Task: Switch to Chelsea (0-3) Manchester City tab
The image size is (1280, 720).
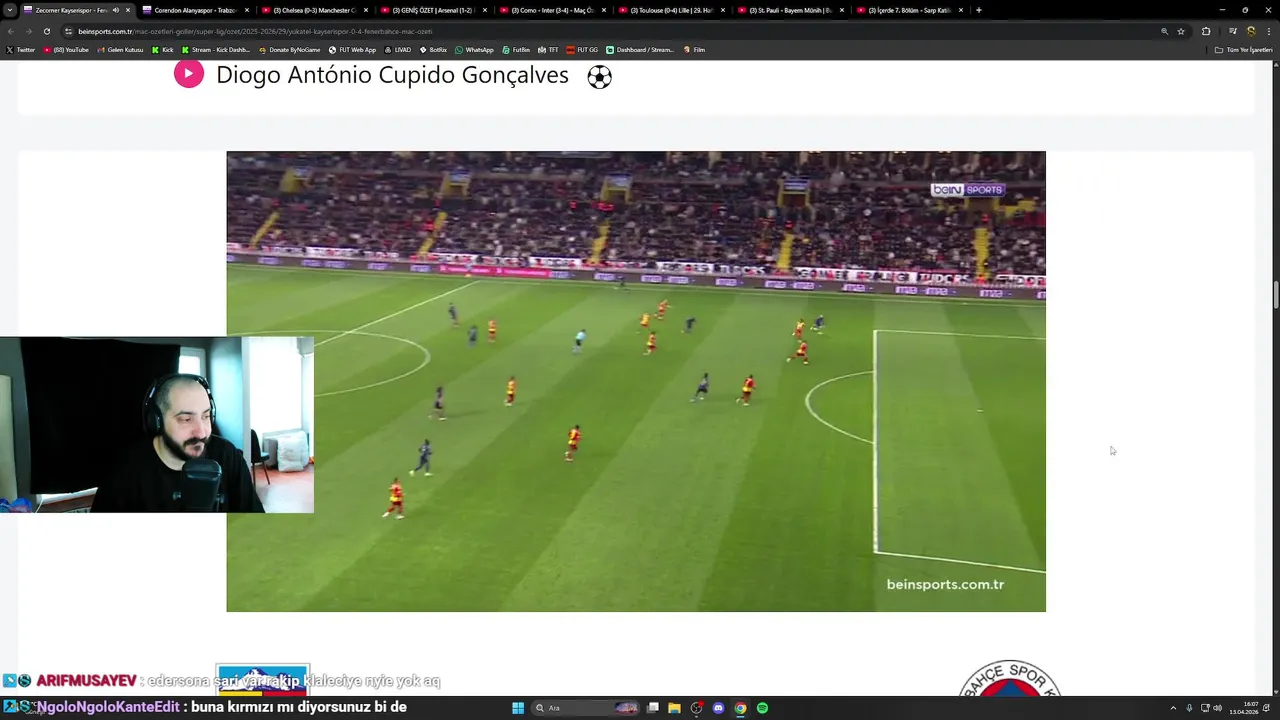Action: pyautogui.click(x=314, y=10)
